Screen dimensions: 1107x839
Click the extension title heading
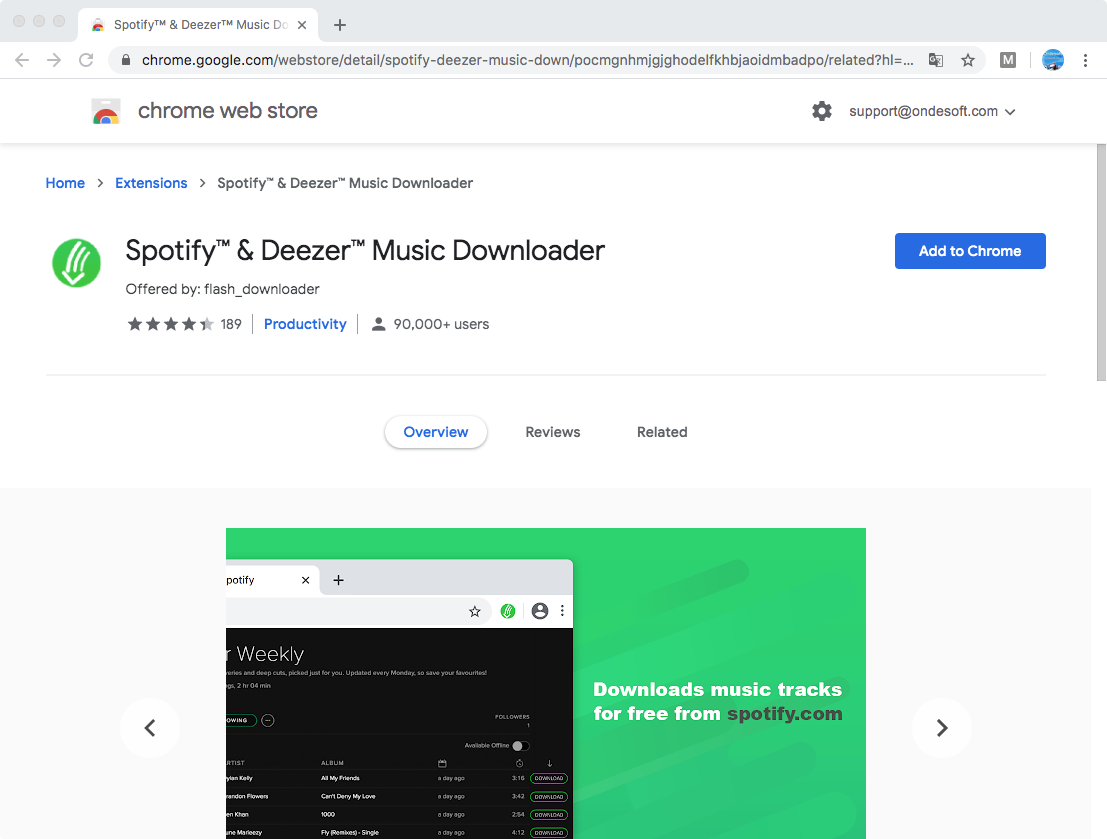pyautogui.click(x=365, y=251)
